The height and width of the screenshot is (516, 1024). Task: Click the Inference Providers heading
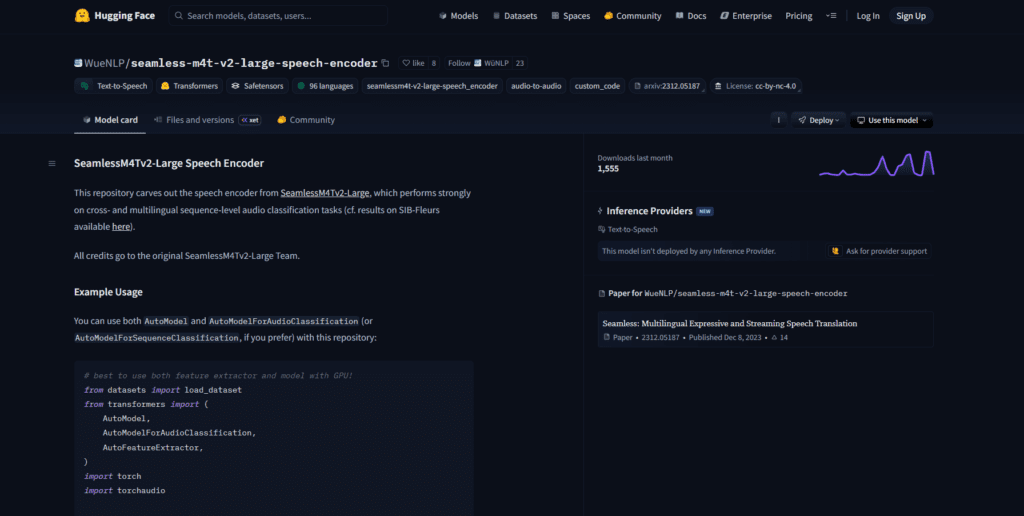coord(649,211)
